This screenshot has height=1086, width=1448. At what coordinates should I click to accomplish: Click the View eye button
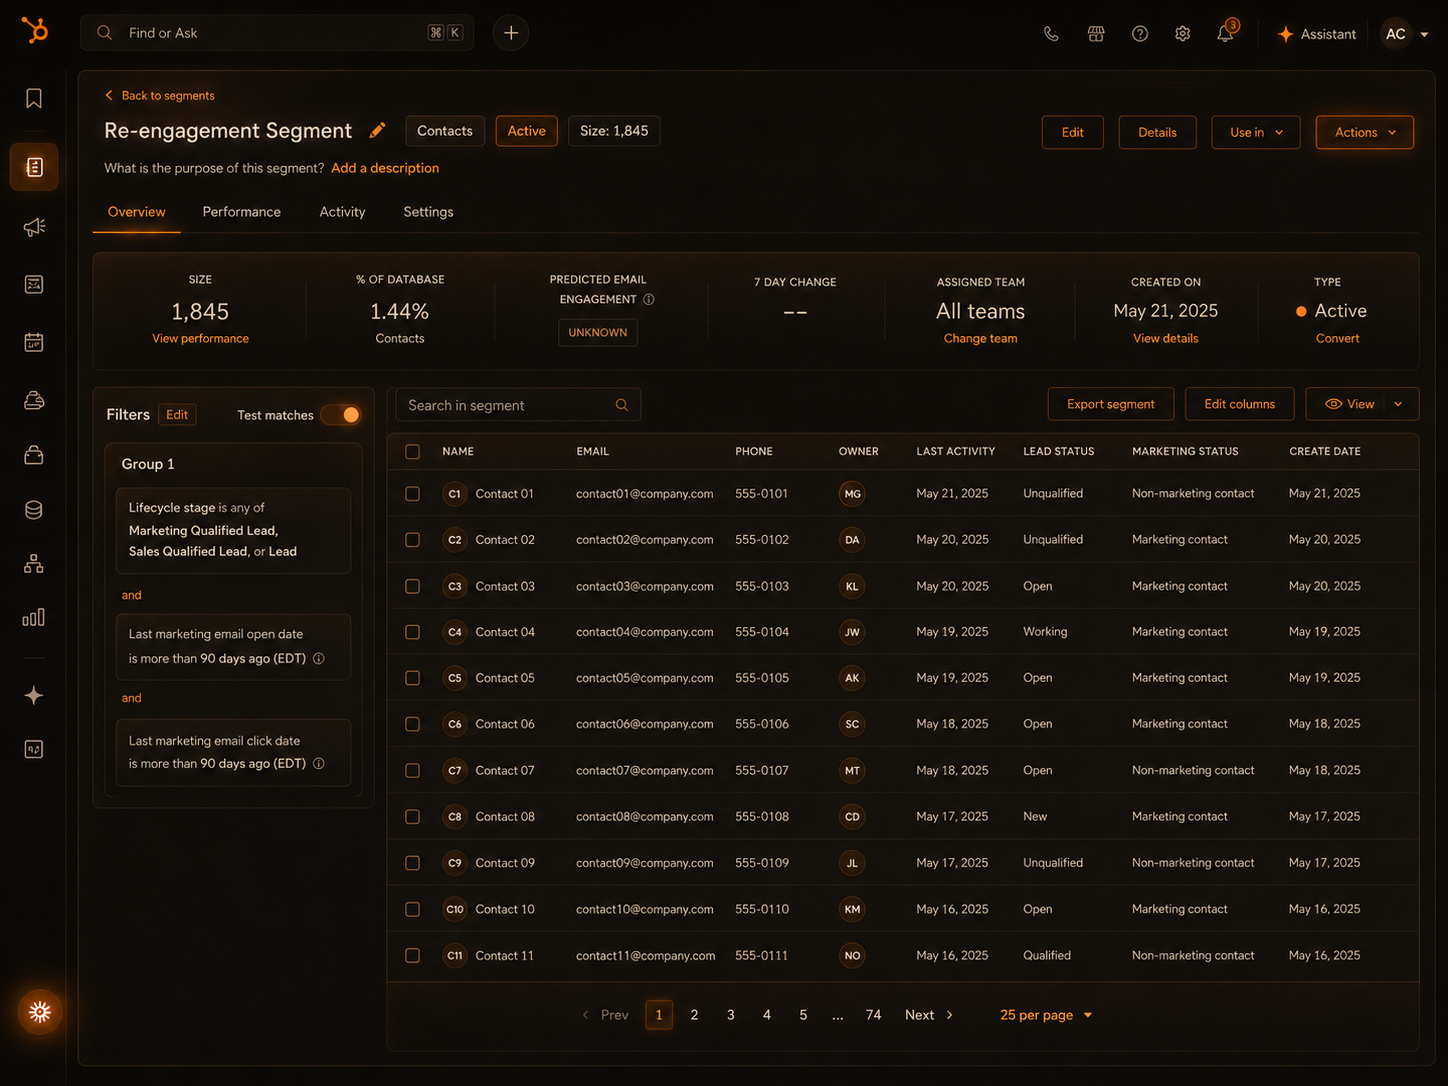[1349, 404]
